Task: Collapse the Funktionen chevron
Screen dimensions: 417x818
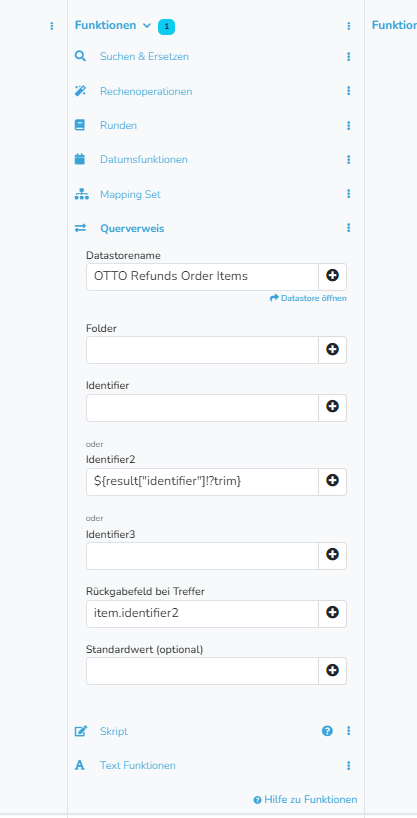Action: [147, 26]
